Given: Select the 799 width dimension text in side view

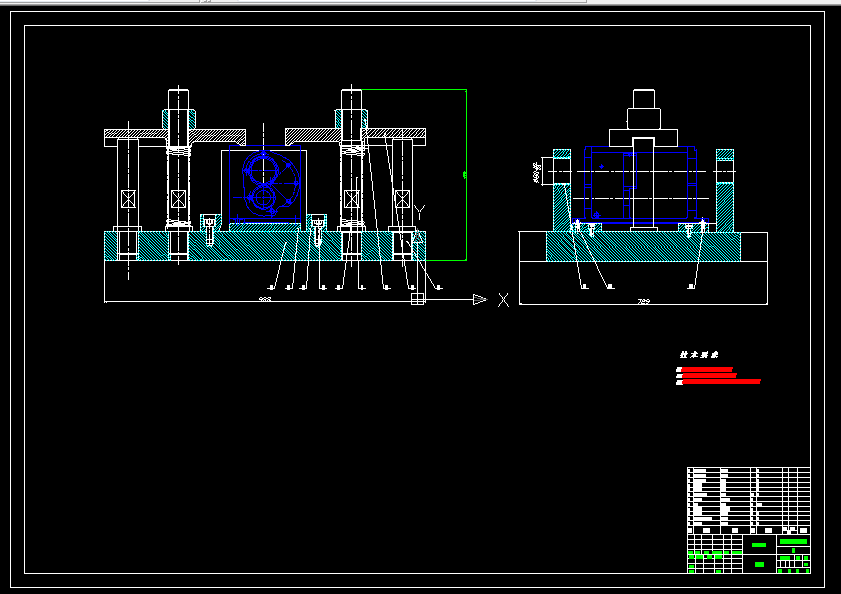Looking at the screenshot, I should click(x=644, y=302).
